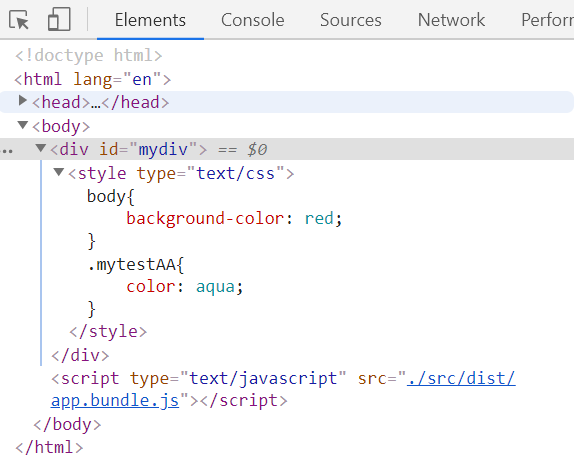574x471 pixels.
Task: Open the Console tab
Action: pos(253,20)
